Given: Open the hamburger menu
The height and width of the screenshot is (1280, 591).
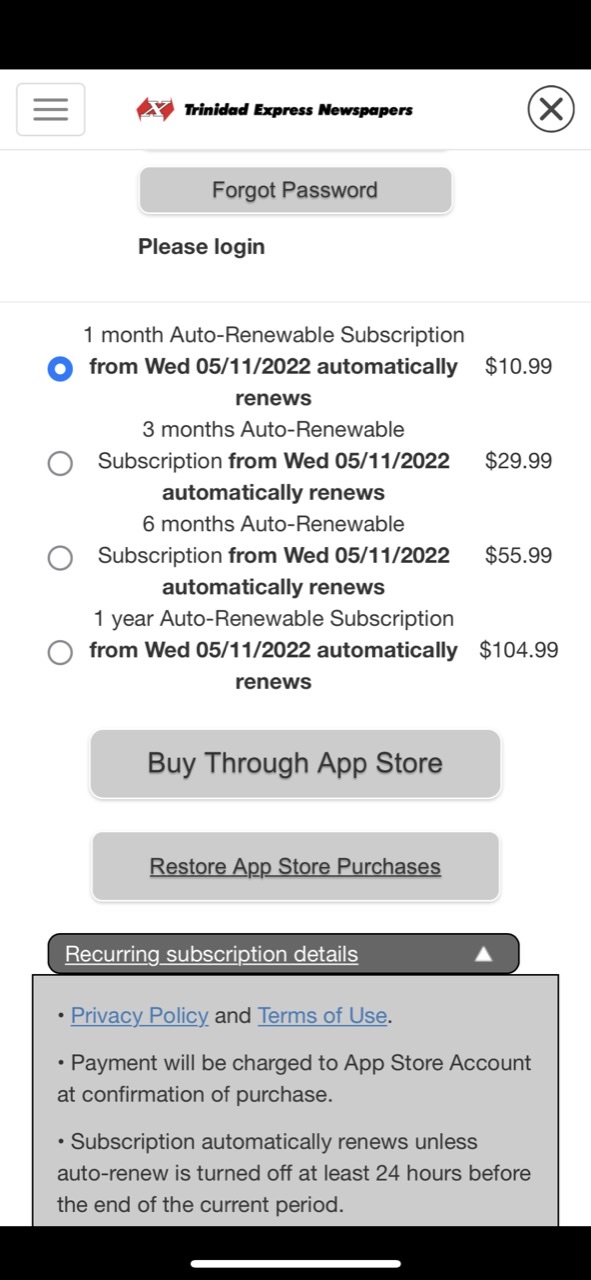Looking at the screenshot, I should [50, 109].
